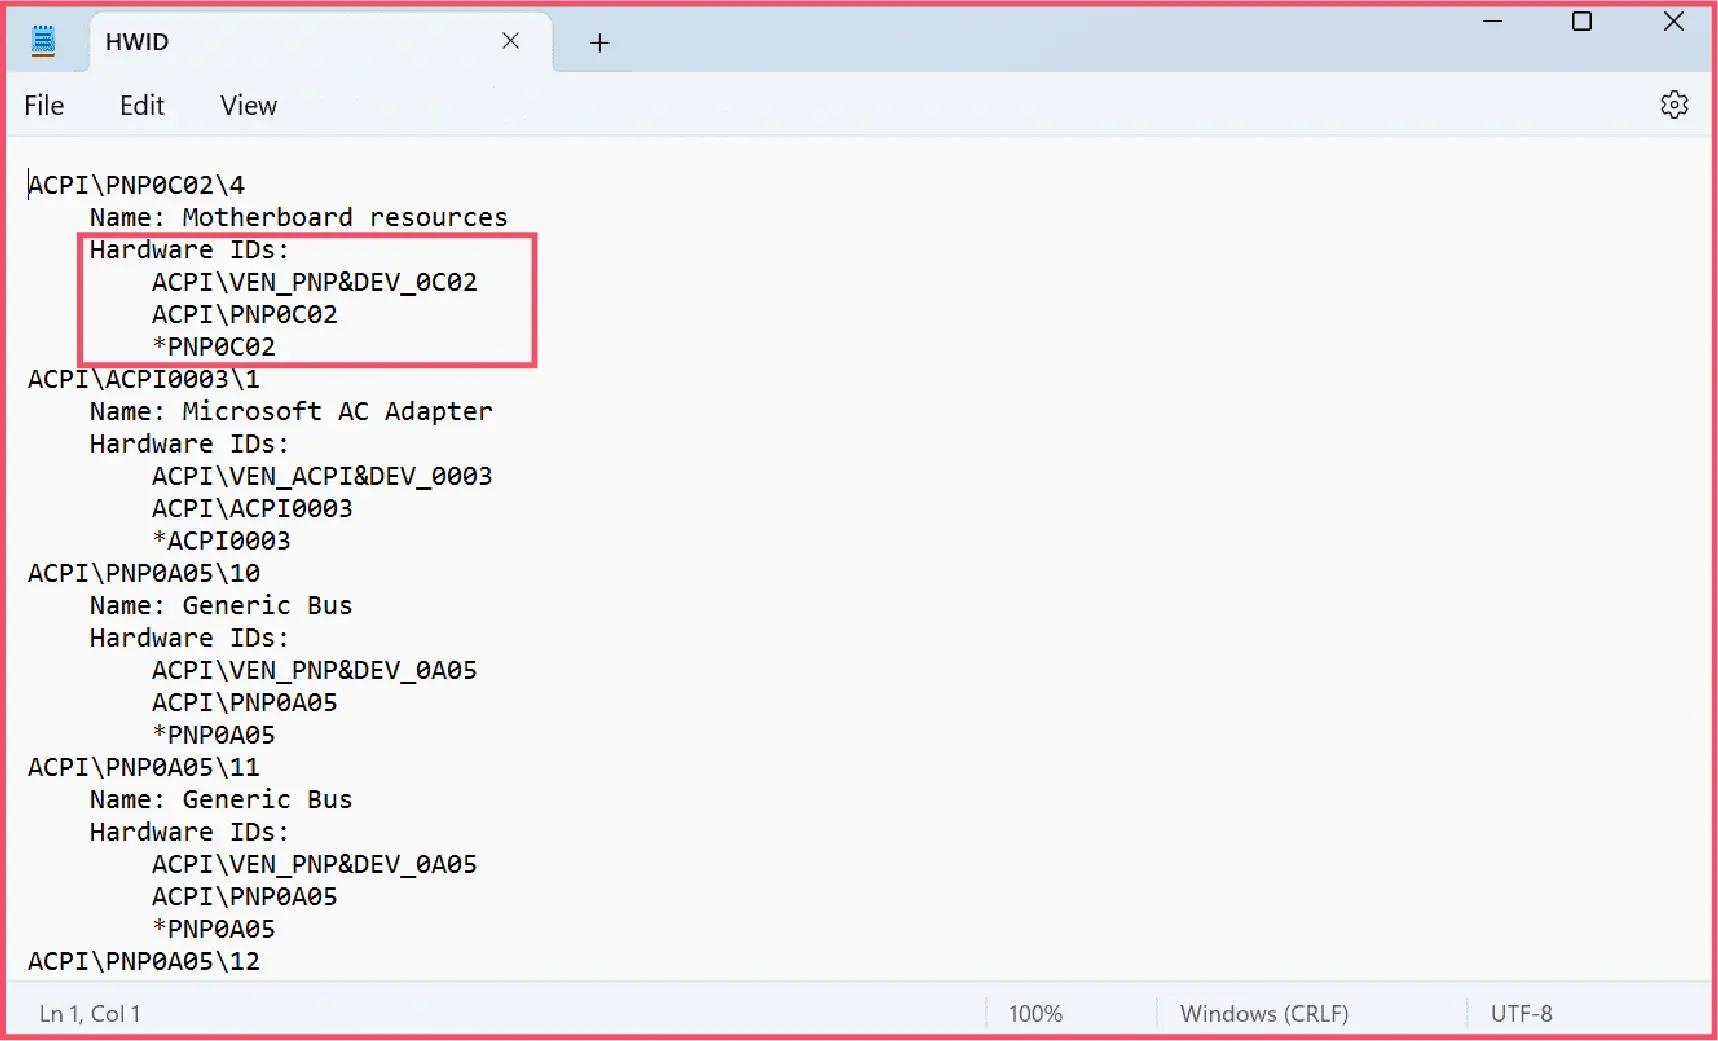Open the File menu
The width and height of the screenshot is (1718, 1041).
coord(43,105)
